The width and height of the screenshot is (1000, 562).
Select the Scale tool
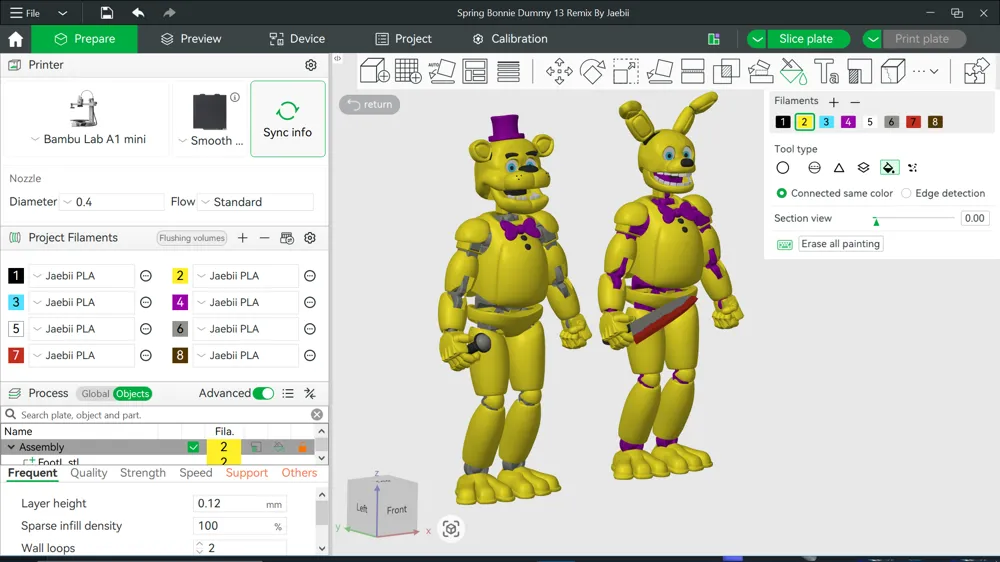coord(626,71)
